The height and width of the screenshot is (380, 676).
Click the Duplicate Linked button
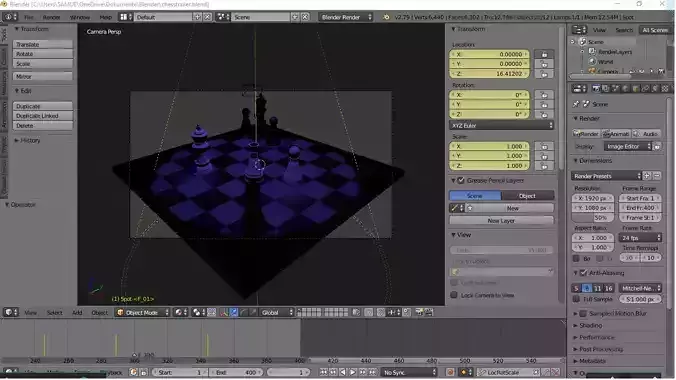coord(43,116)
